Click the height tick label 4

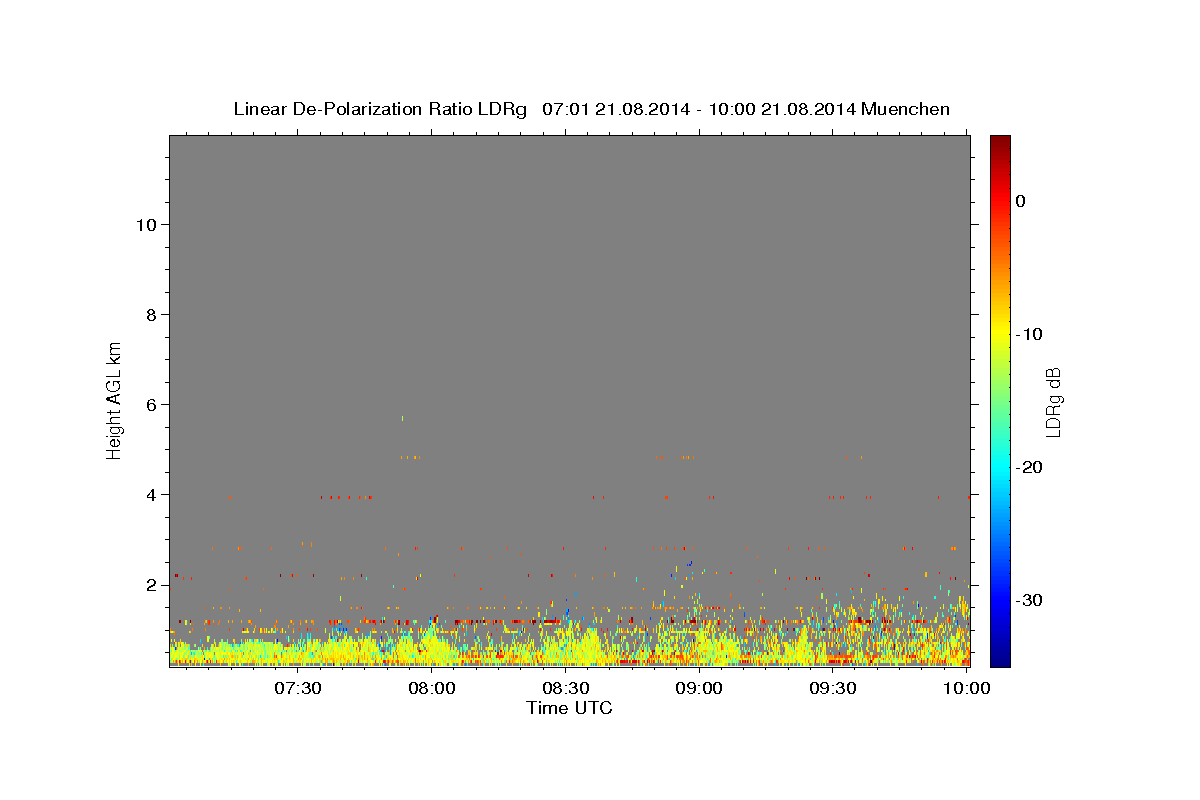(x=149, y=494)
